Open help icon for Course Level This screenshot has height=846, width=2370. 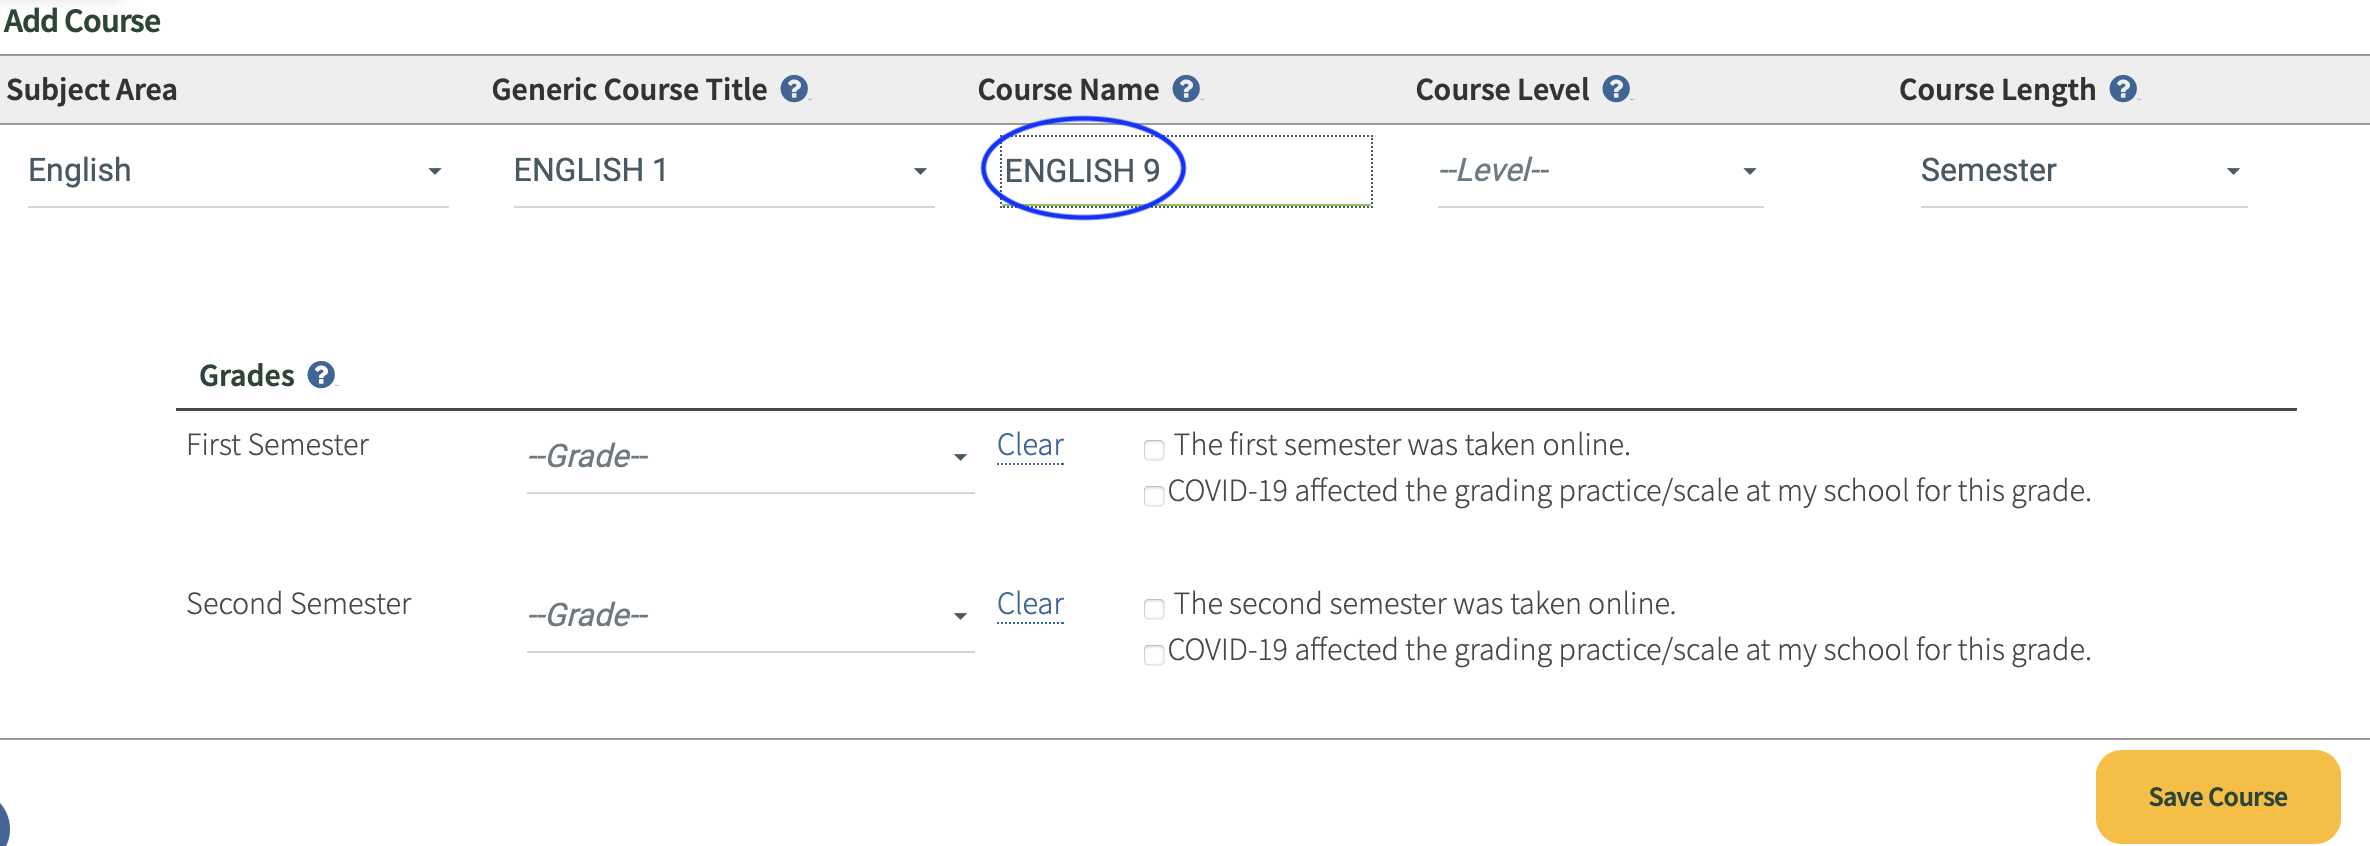[1616, 89]
